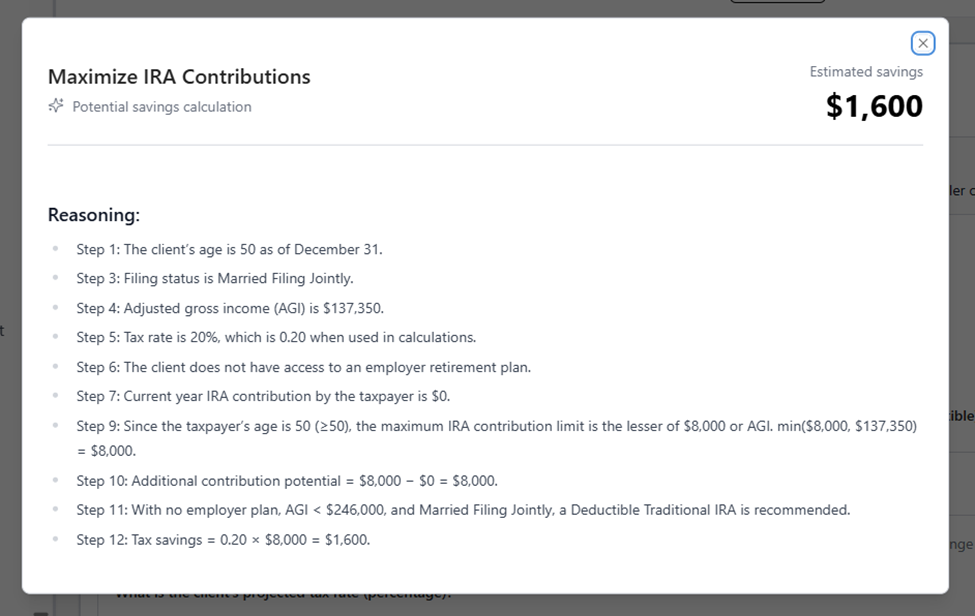Click the Step 4 adjusted gross income line

[230, 308]
